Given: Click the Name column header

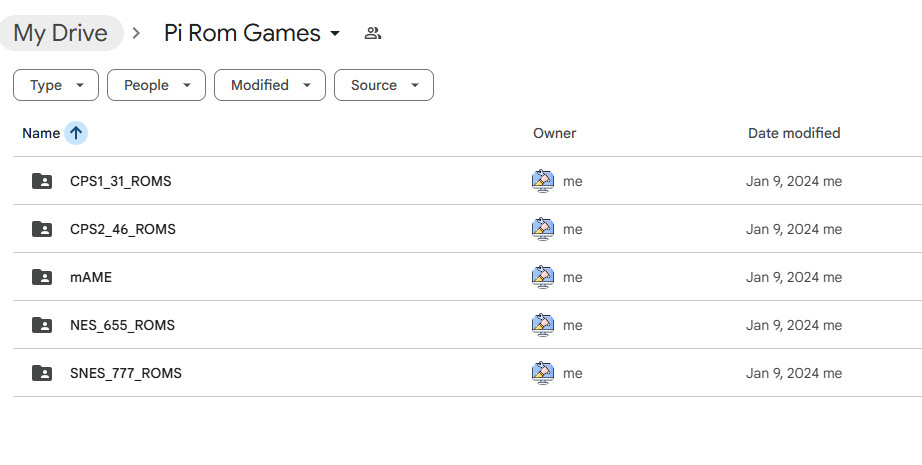Looking at the screenshot, I should click(41, 133).
